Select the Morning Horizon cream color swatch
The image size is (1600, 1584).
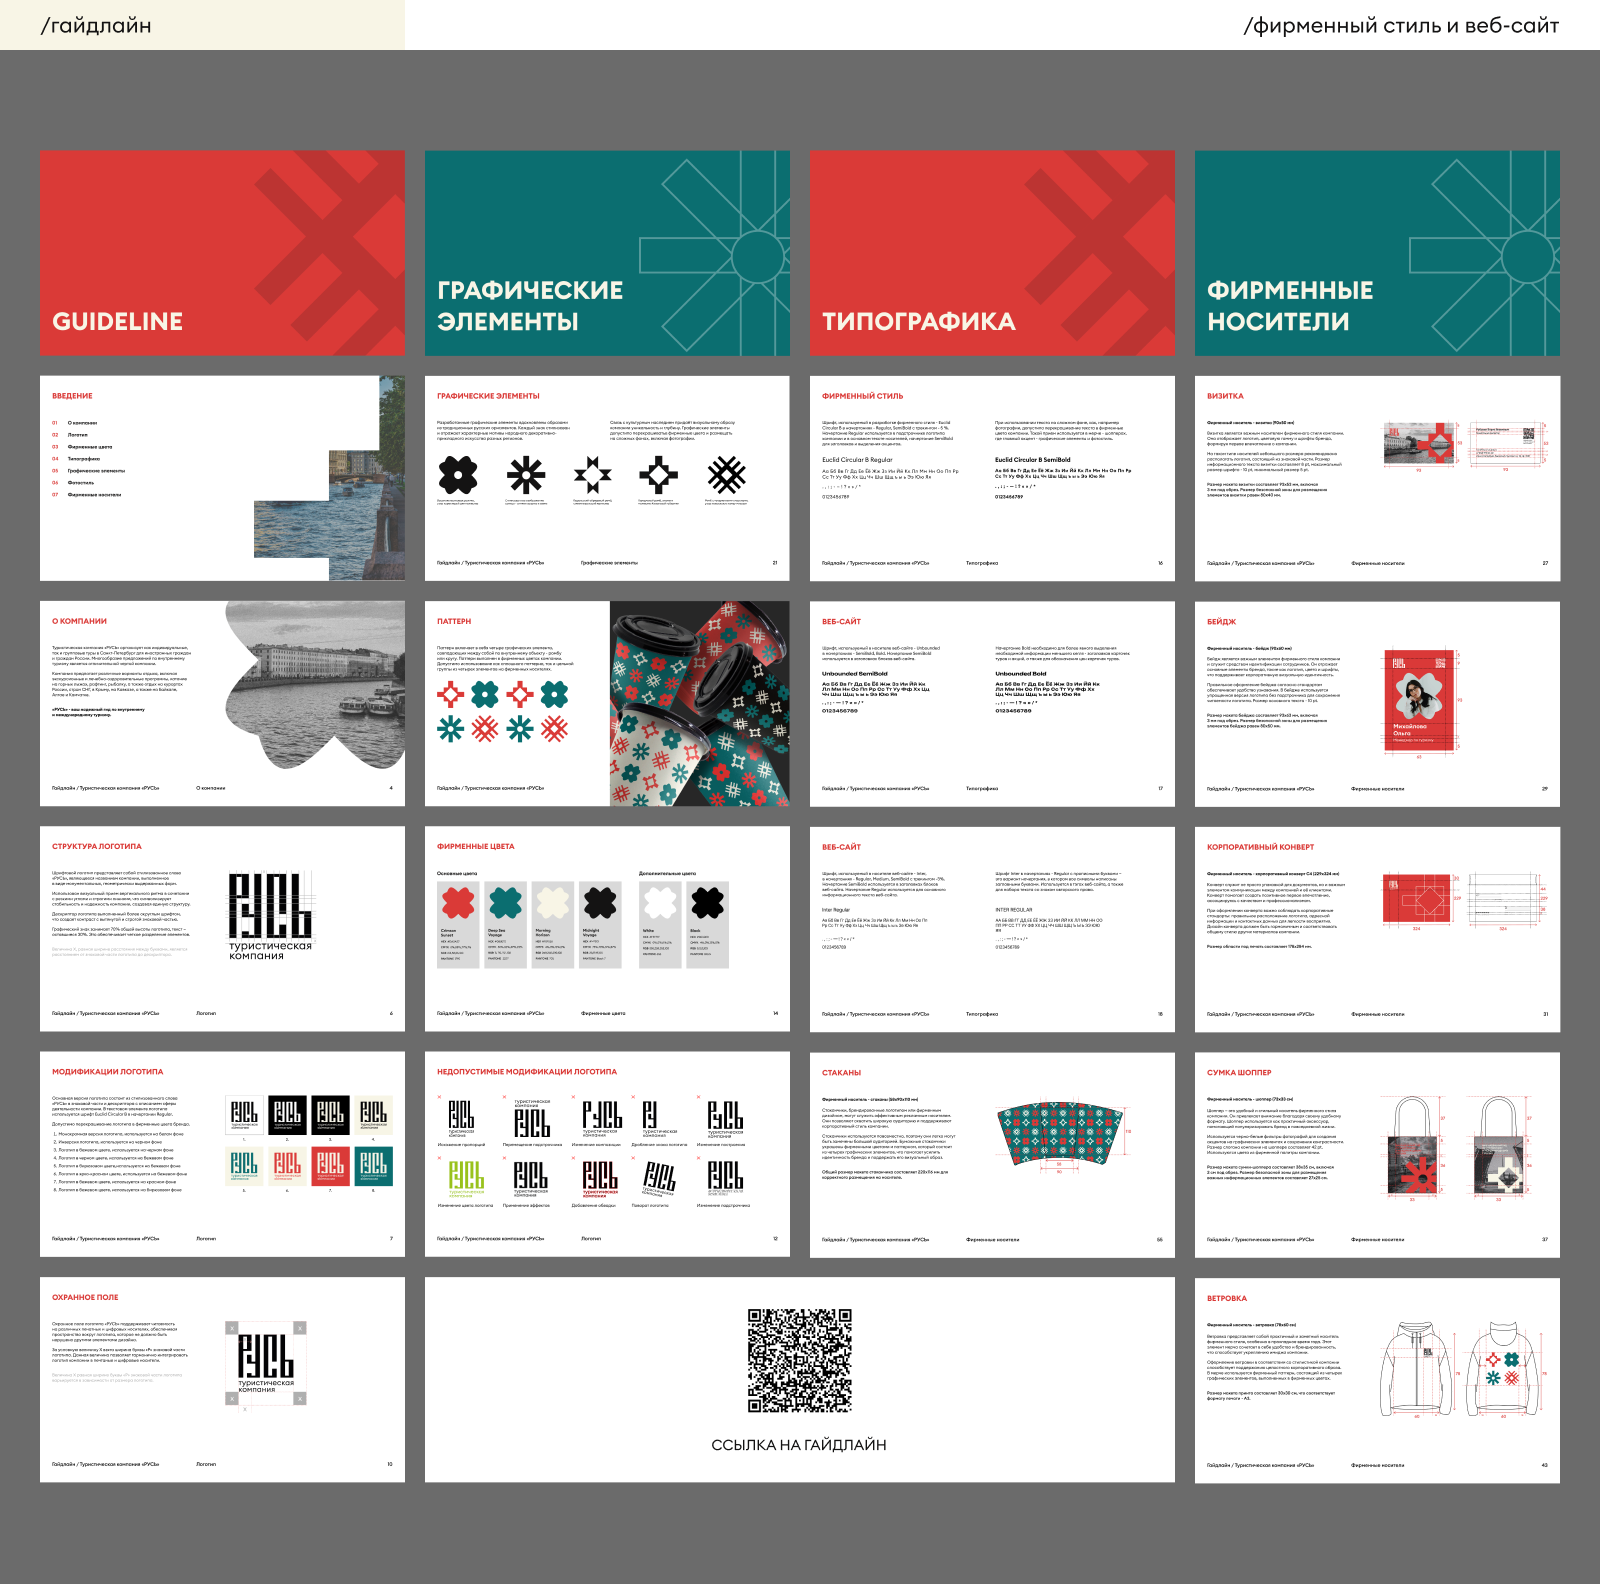pyautogui.click(x=553, y=903)
